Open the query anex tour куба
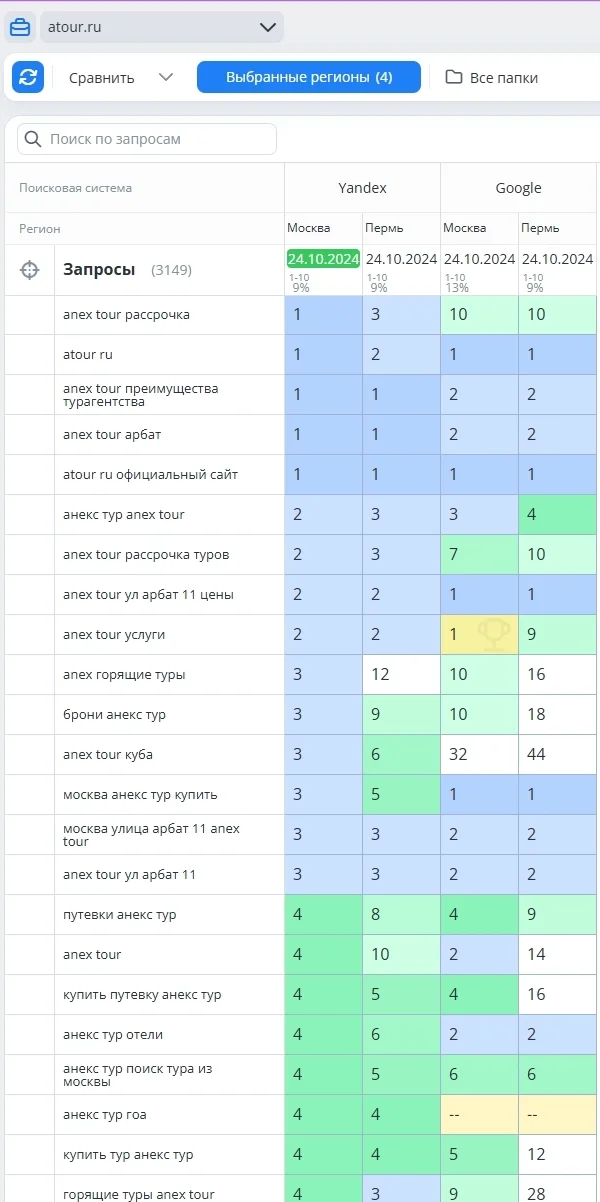The image size is (600, 1202). point(107,755)
